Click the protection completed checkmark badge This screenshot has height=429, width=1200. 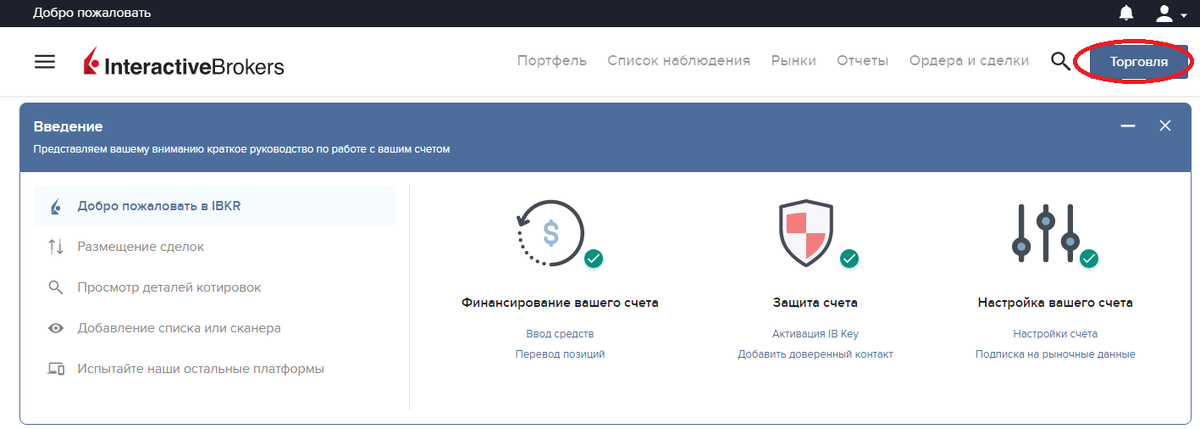click(849, 259)
